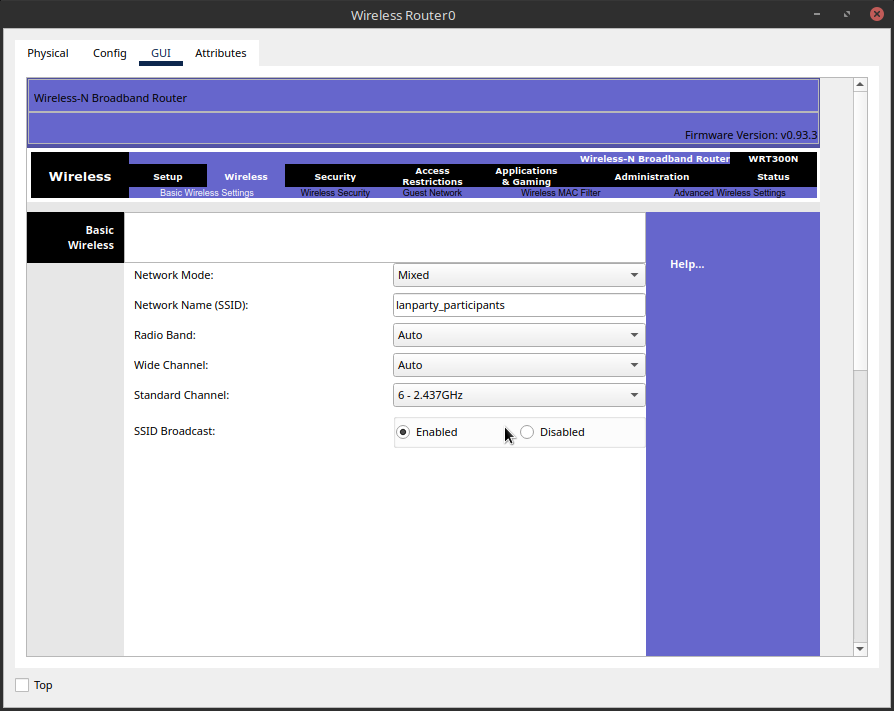Viewport: 894px width, 711px height.
Task: Navigate to the Administration section
Action: pos(651,177)
